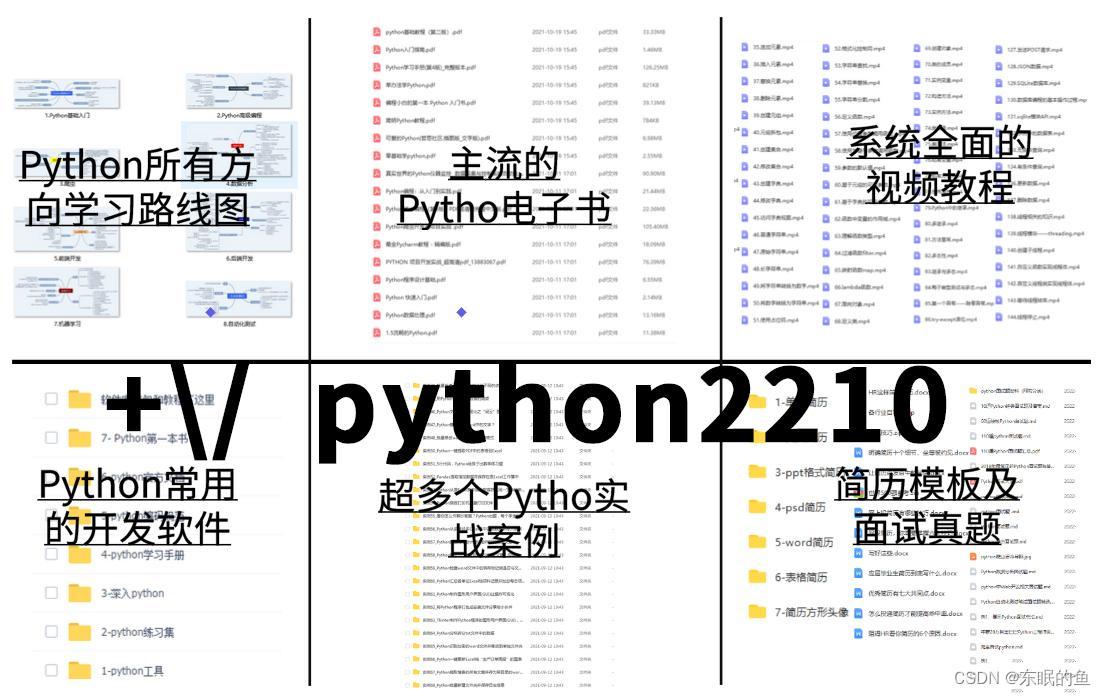Click video icon of 51.使用点切符.mp4
The width and height of the screenshot is (1106, 696).
click(x=744, y=319)
